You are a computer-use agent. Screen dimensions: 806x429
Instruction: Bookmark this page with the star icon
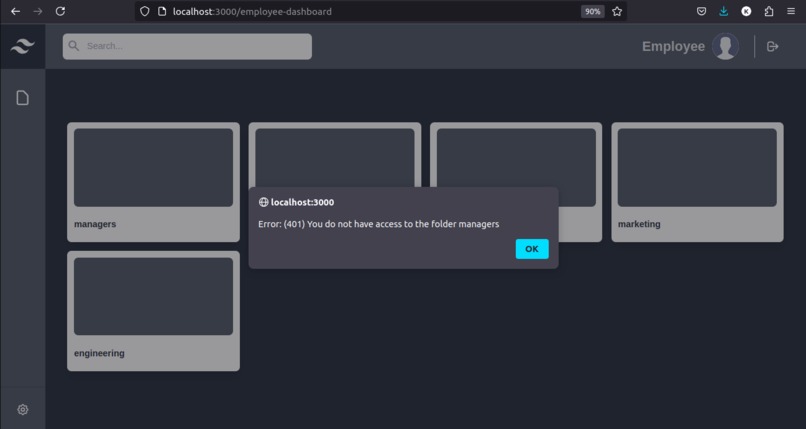[x=617, y=11]
